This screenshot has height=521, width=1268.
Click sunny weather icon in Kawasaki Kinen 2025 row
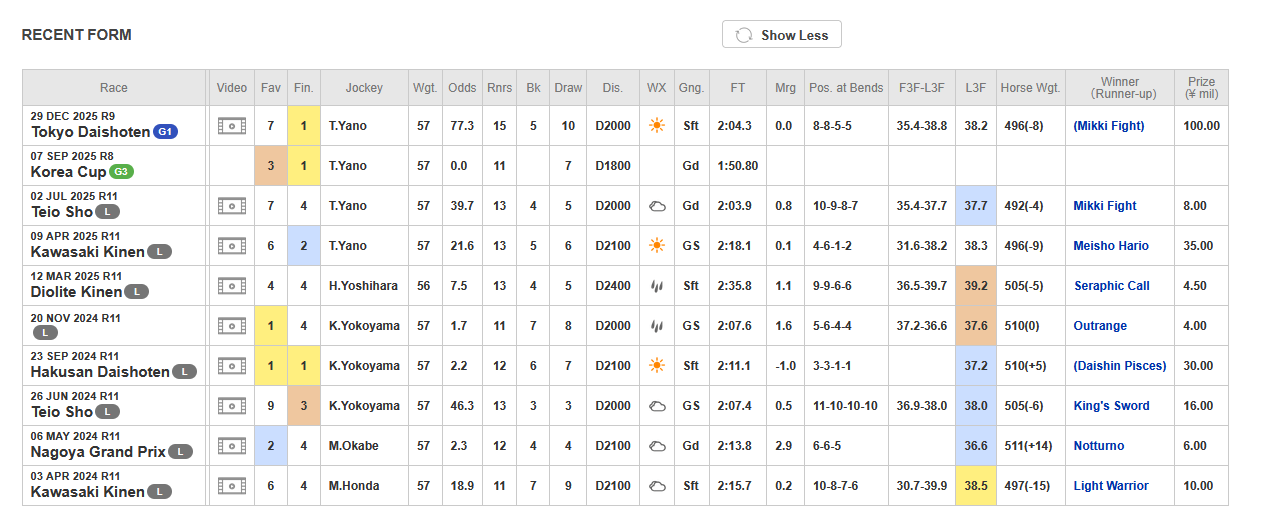(656, 246)
